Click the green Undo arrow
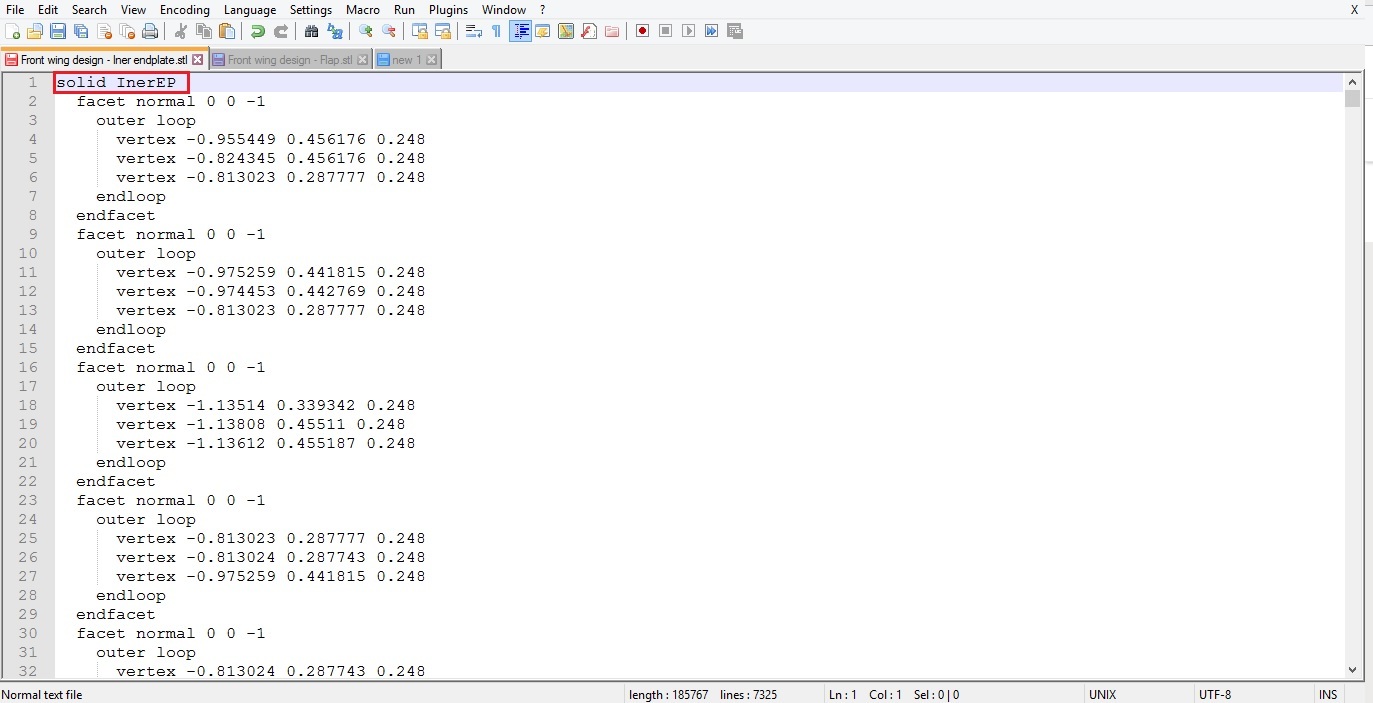 (258, 31)
